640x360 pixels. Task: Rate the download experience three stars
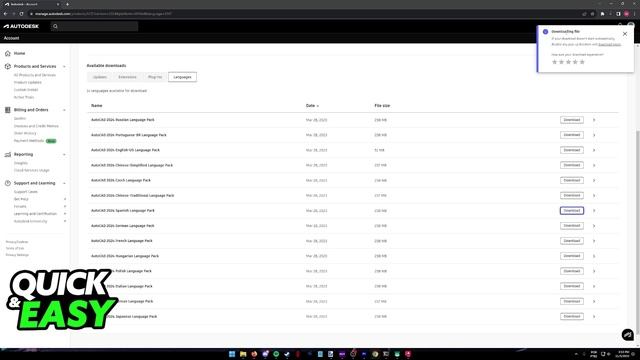[x=568, y=62]
